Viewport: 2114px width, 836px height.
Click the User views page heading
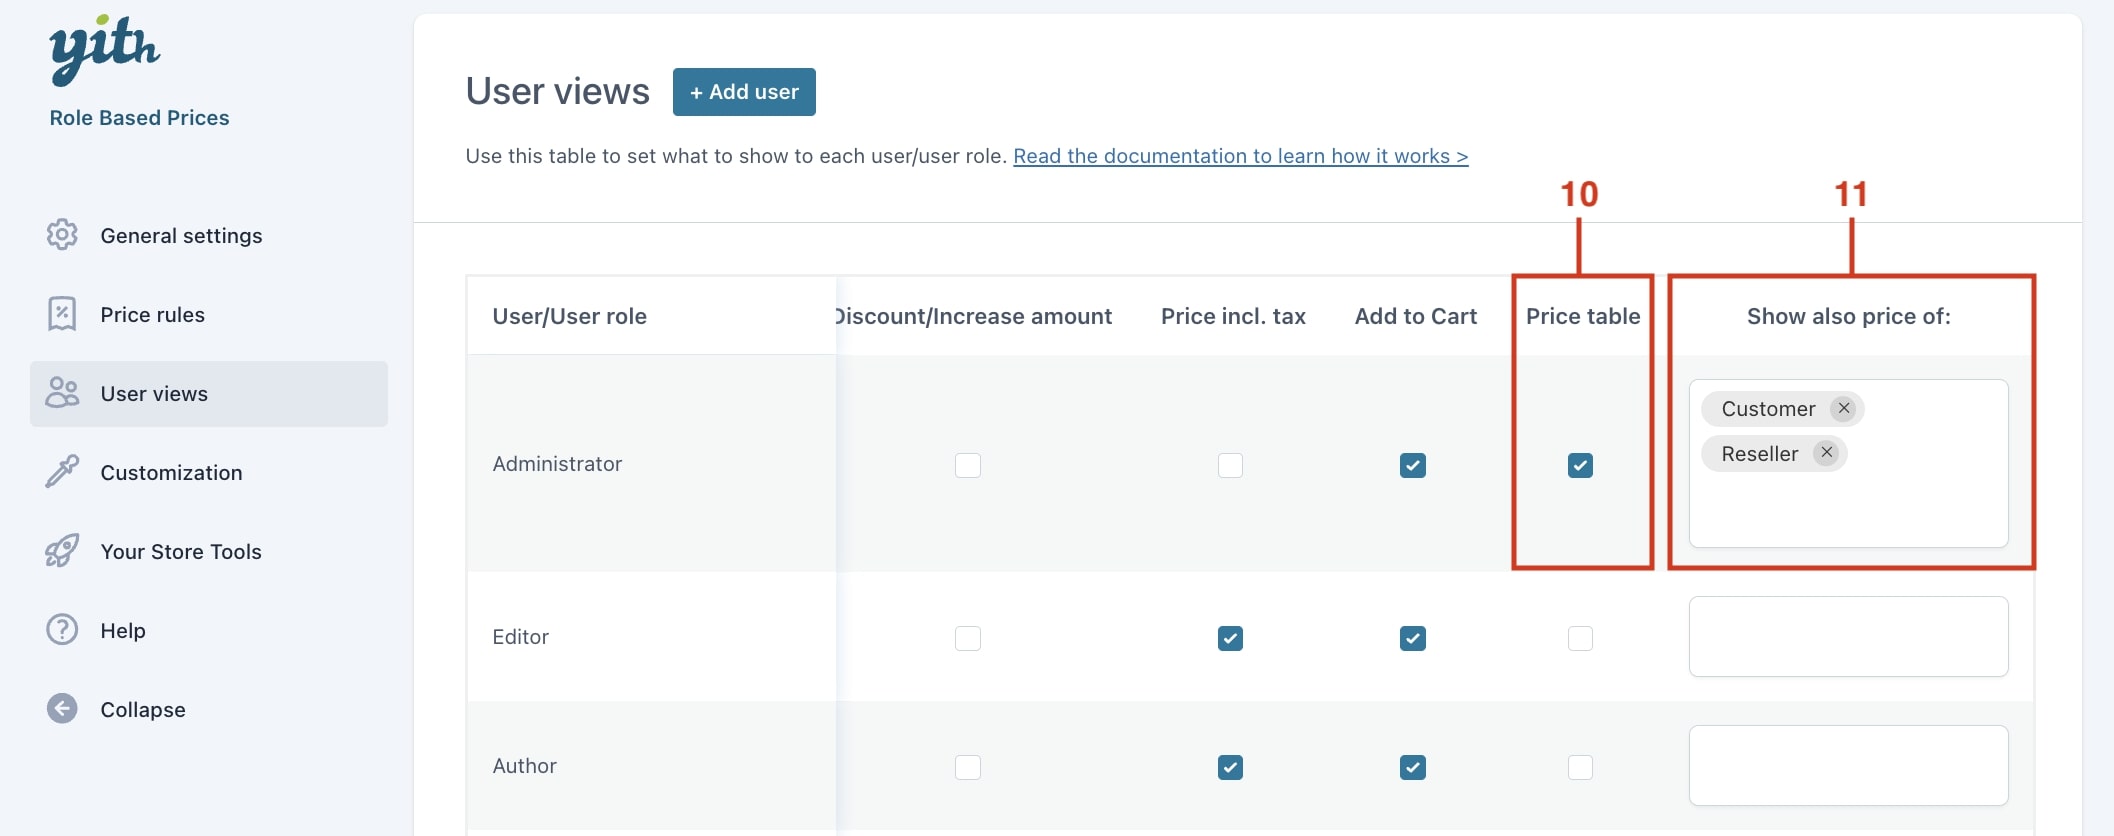tap(557, 91)
